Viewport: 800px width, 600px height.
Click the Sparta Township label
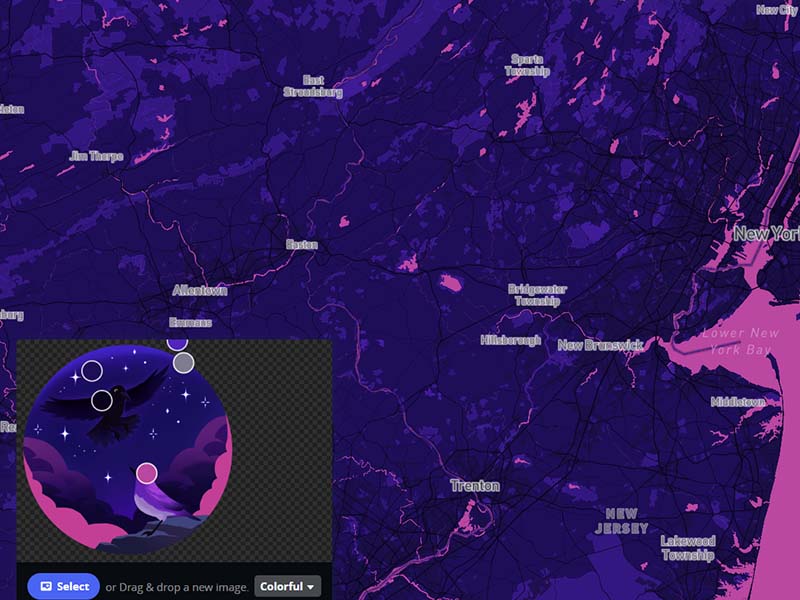(x=527, y=66)
